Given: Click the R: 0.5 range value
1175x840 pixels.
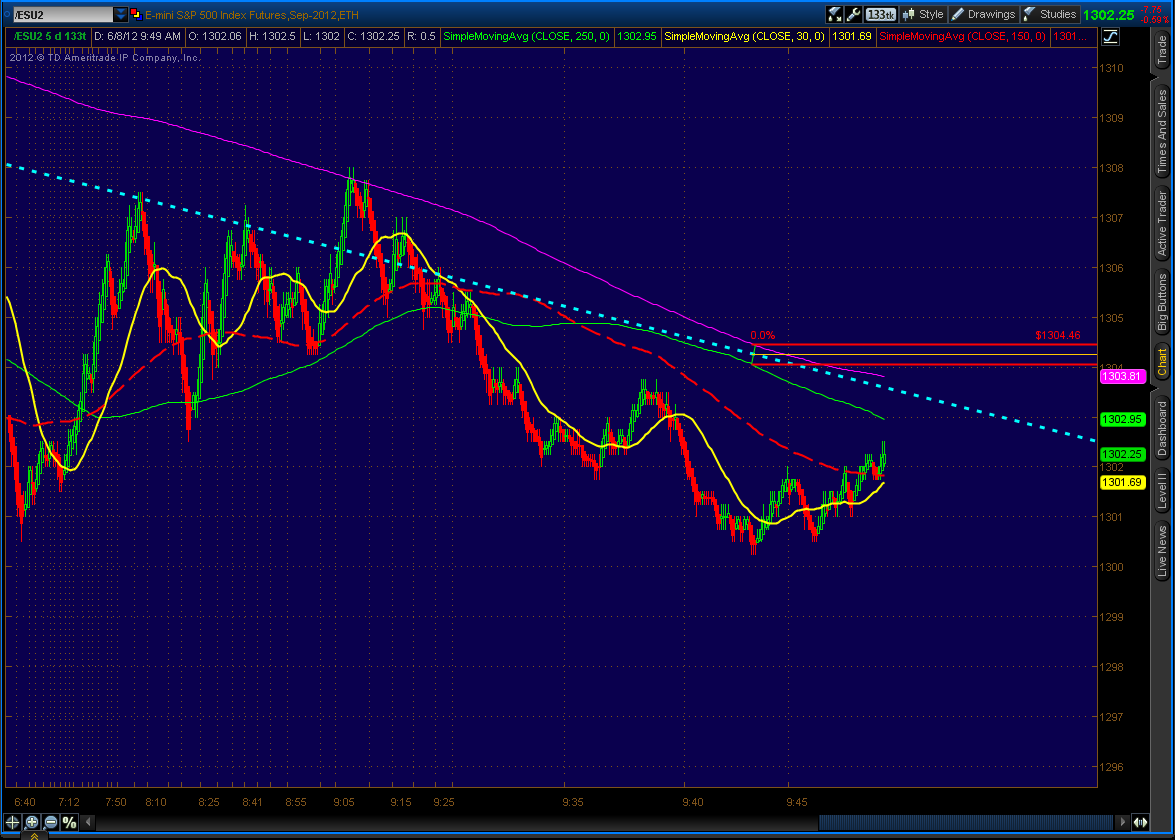Looking at the screenshot, I should coord(421,36).
